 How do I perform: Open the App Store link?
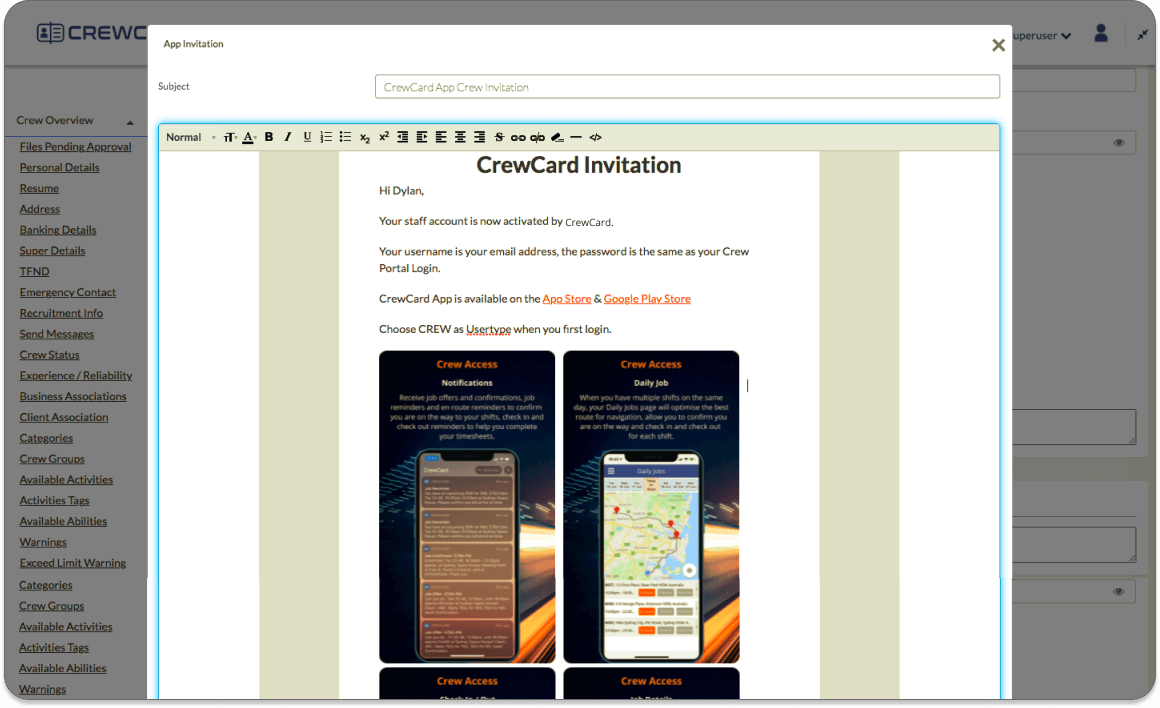[x=567, y=299]
